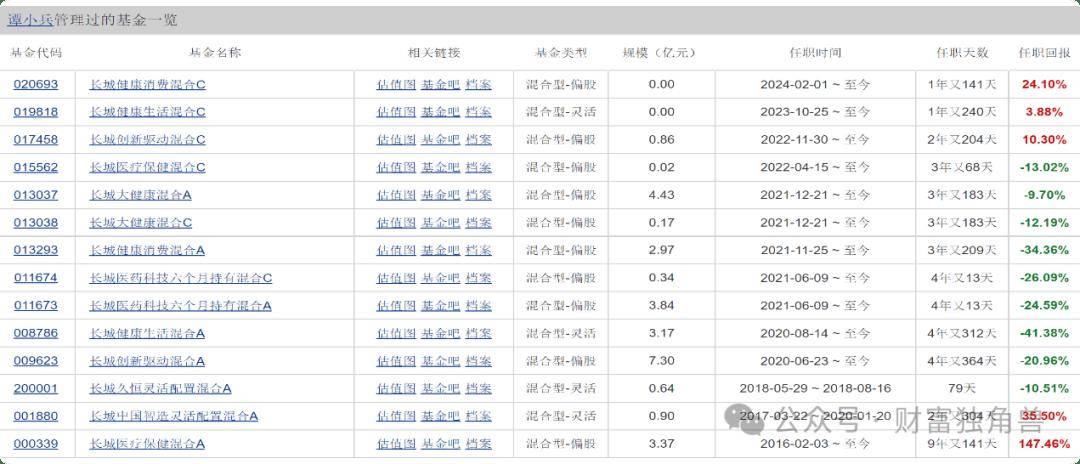
Task: Open fund 长城健康生活混合C
Action: pos(147,112)
